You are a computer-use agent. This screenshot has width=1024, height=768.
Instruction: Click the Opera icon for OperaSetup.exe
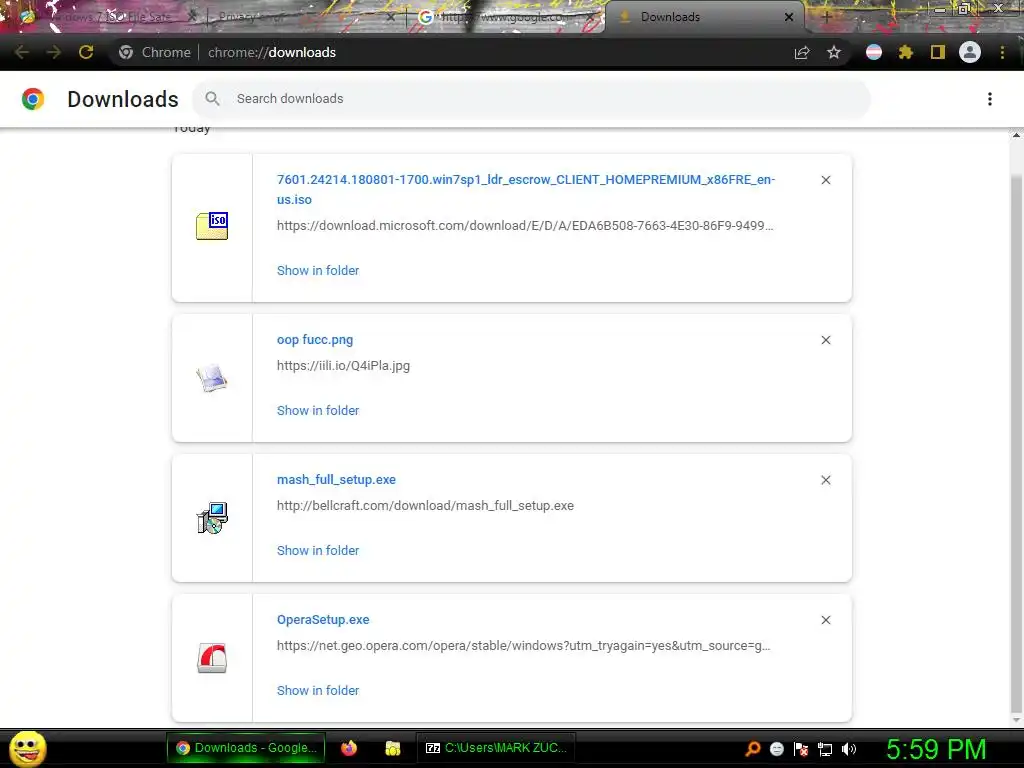click(212, 658)
